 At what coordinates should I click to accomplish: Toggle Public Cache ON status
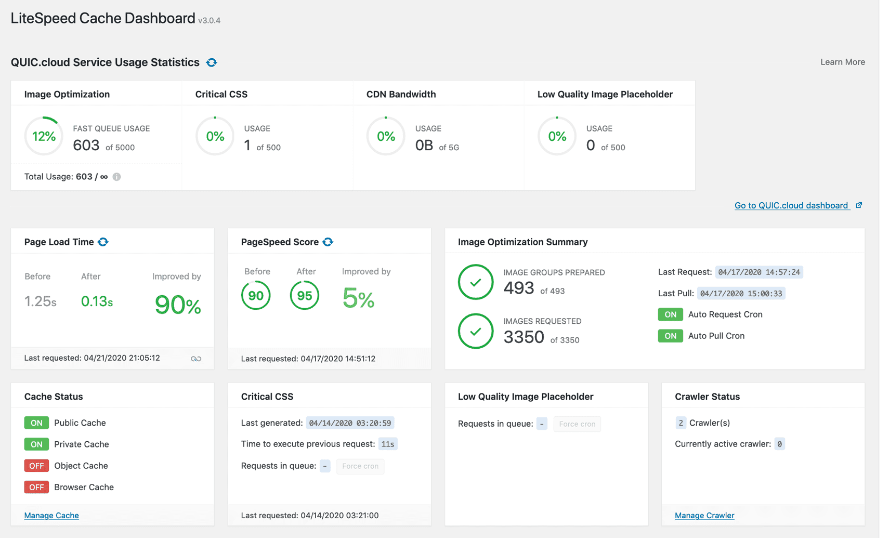point(37,423)
